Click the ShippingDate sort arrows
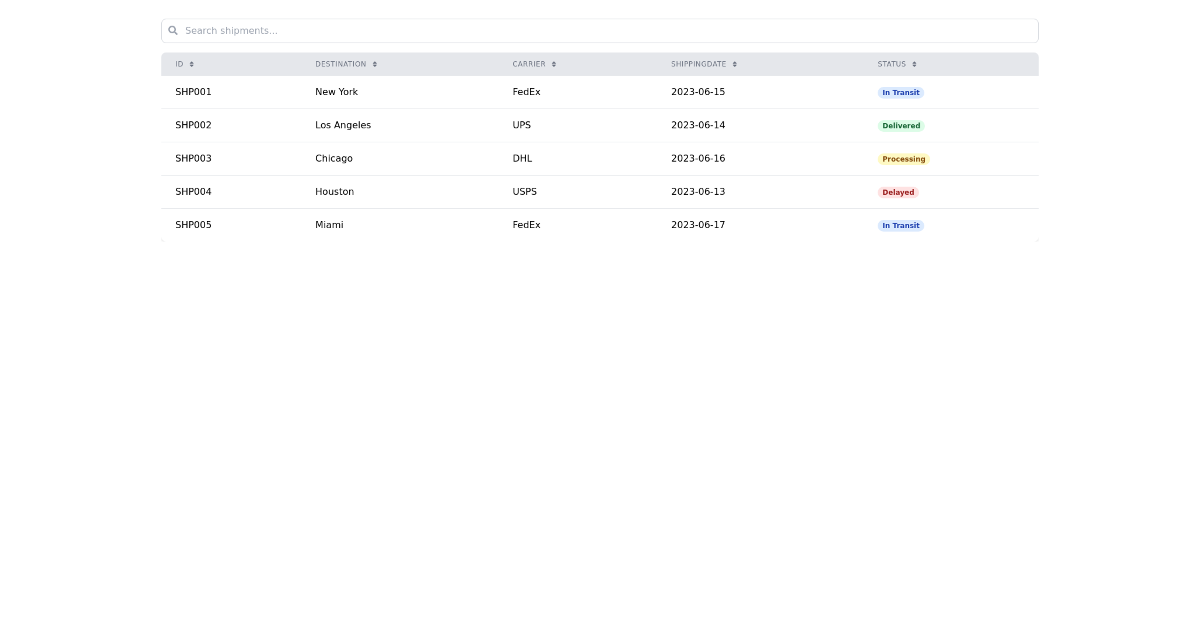The width and height of the screenshot is (1200, 630). point(734,64)
